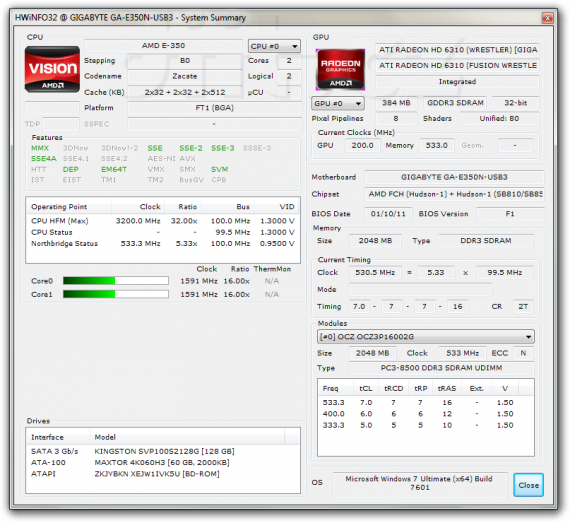Click the CR 2T command rate field
570x523 pixels.
click(x=523, y=306)
